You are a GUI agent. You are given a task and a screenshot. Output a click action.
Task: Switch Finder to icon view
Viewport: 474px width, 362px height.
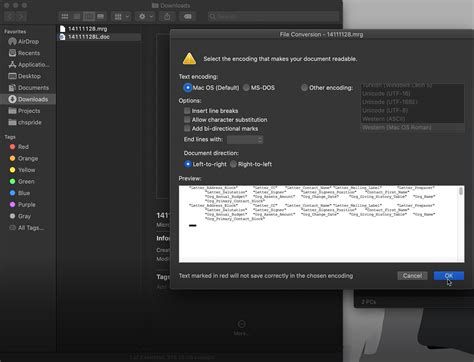[x=65, y=16]
